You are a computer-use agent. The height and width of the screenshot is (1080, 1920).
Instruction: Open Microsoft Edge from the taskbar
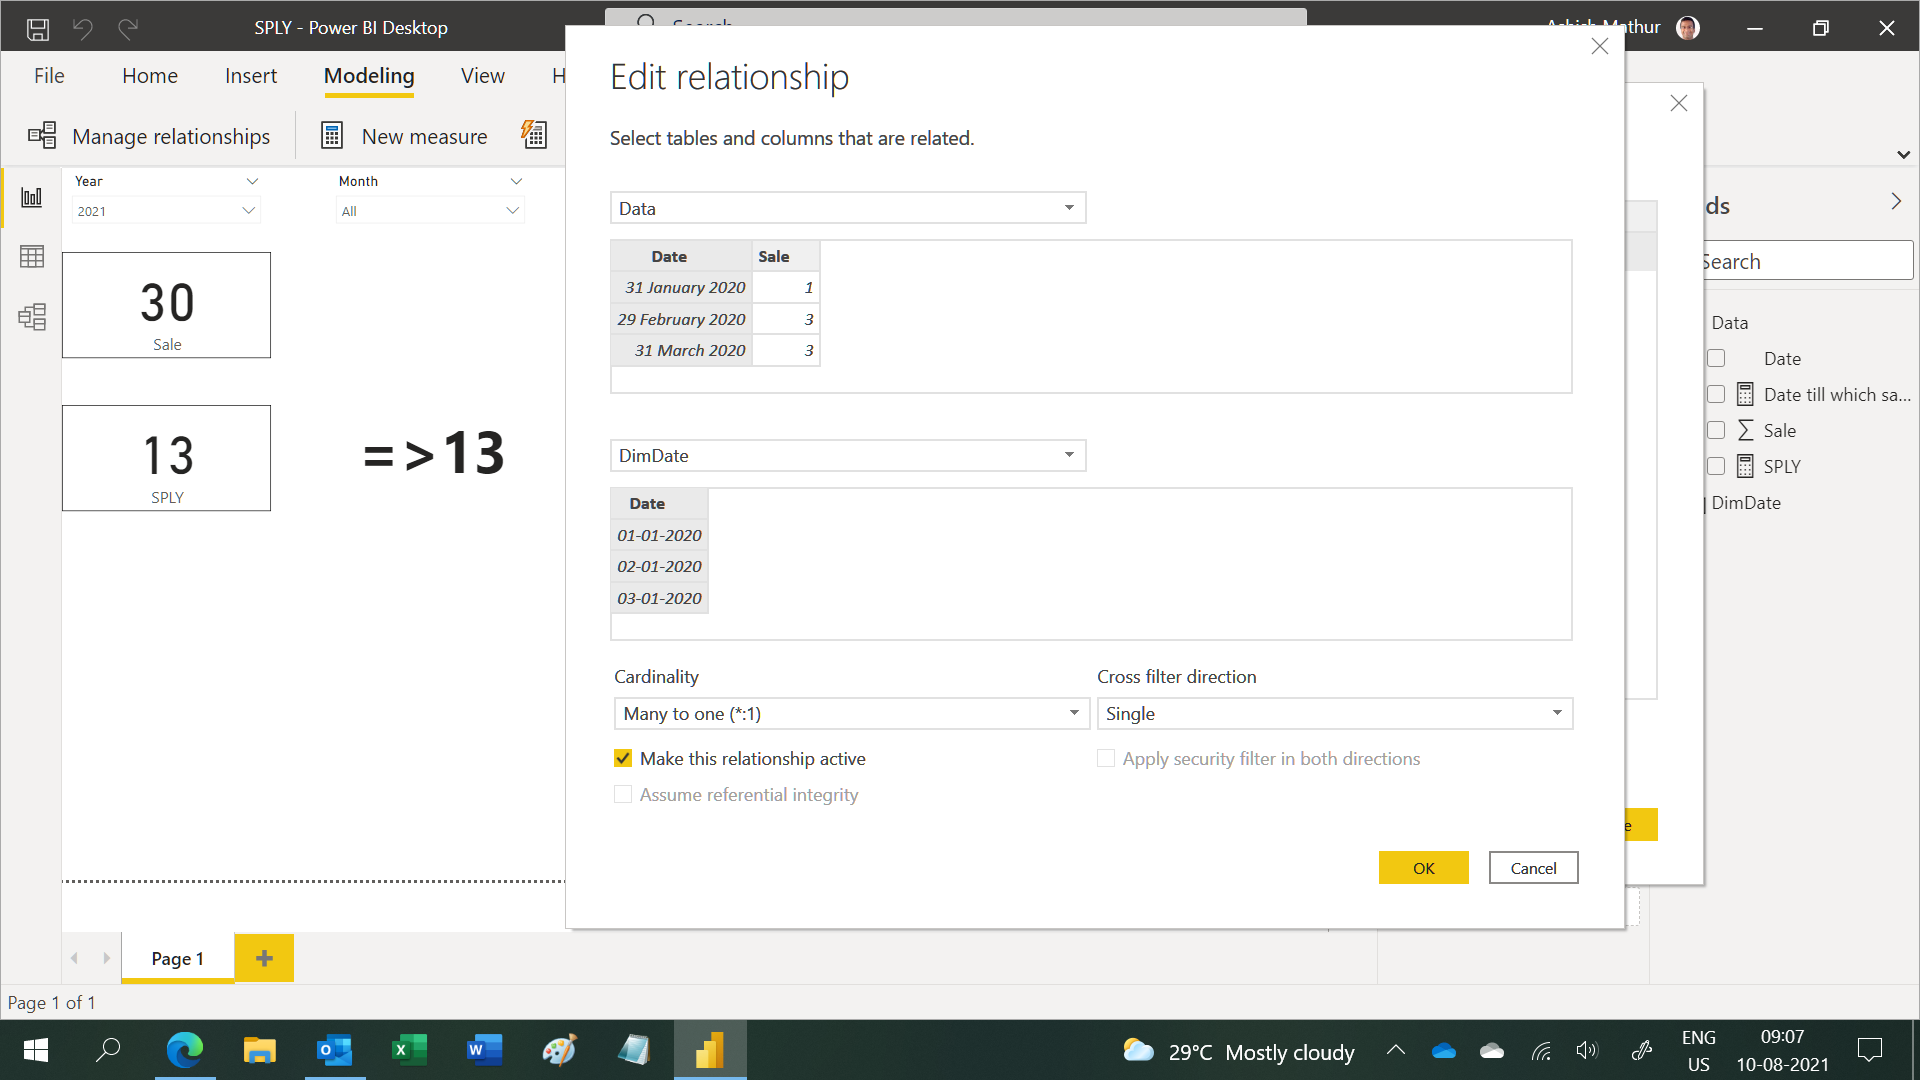(x=185, y=1050)
